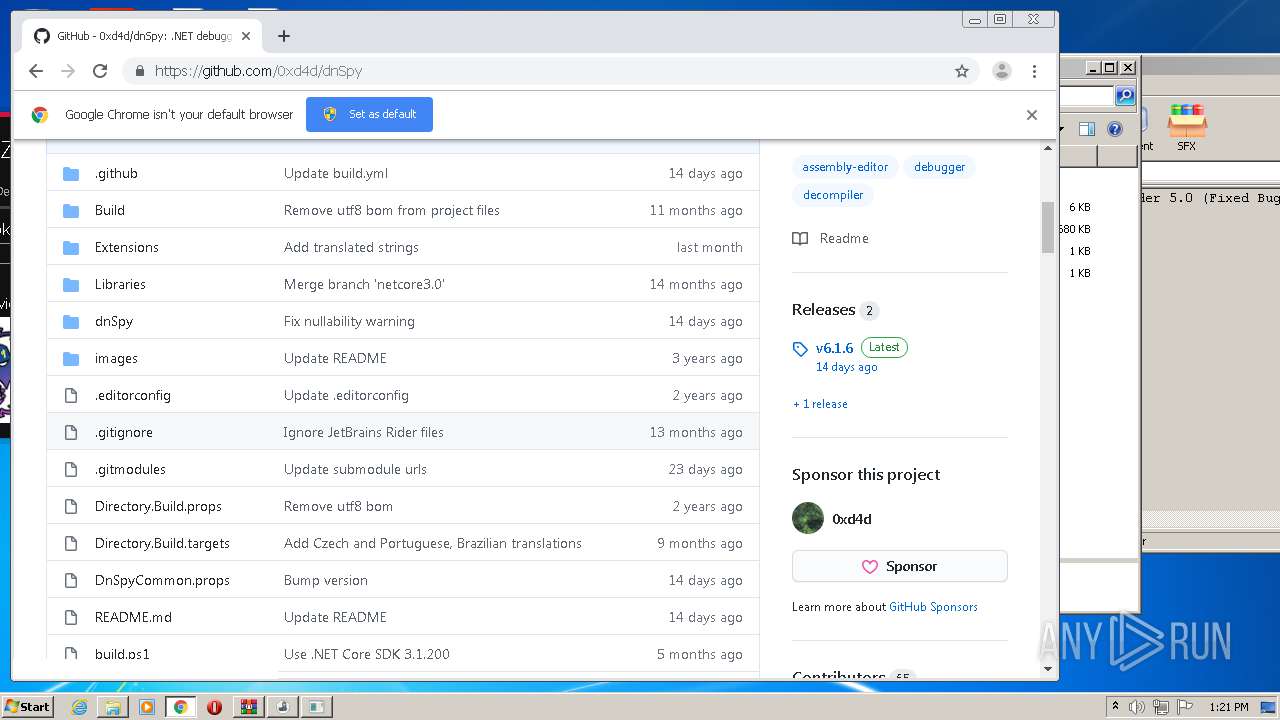Open 'Update submodule urls' commit
1280x720 pixels.
tap(355, 469)
